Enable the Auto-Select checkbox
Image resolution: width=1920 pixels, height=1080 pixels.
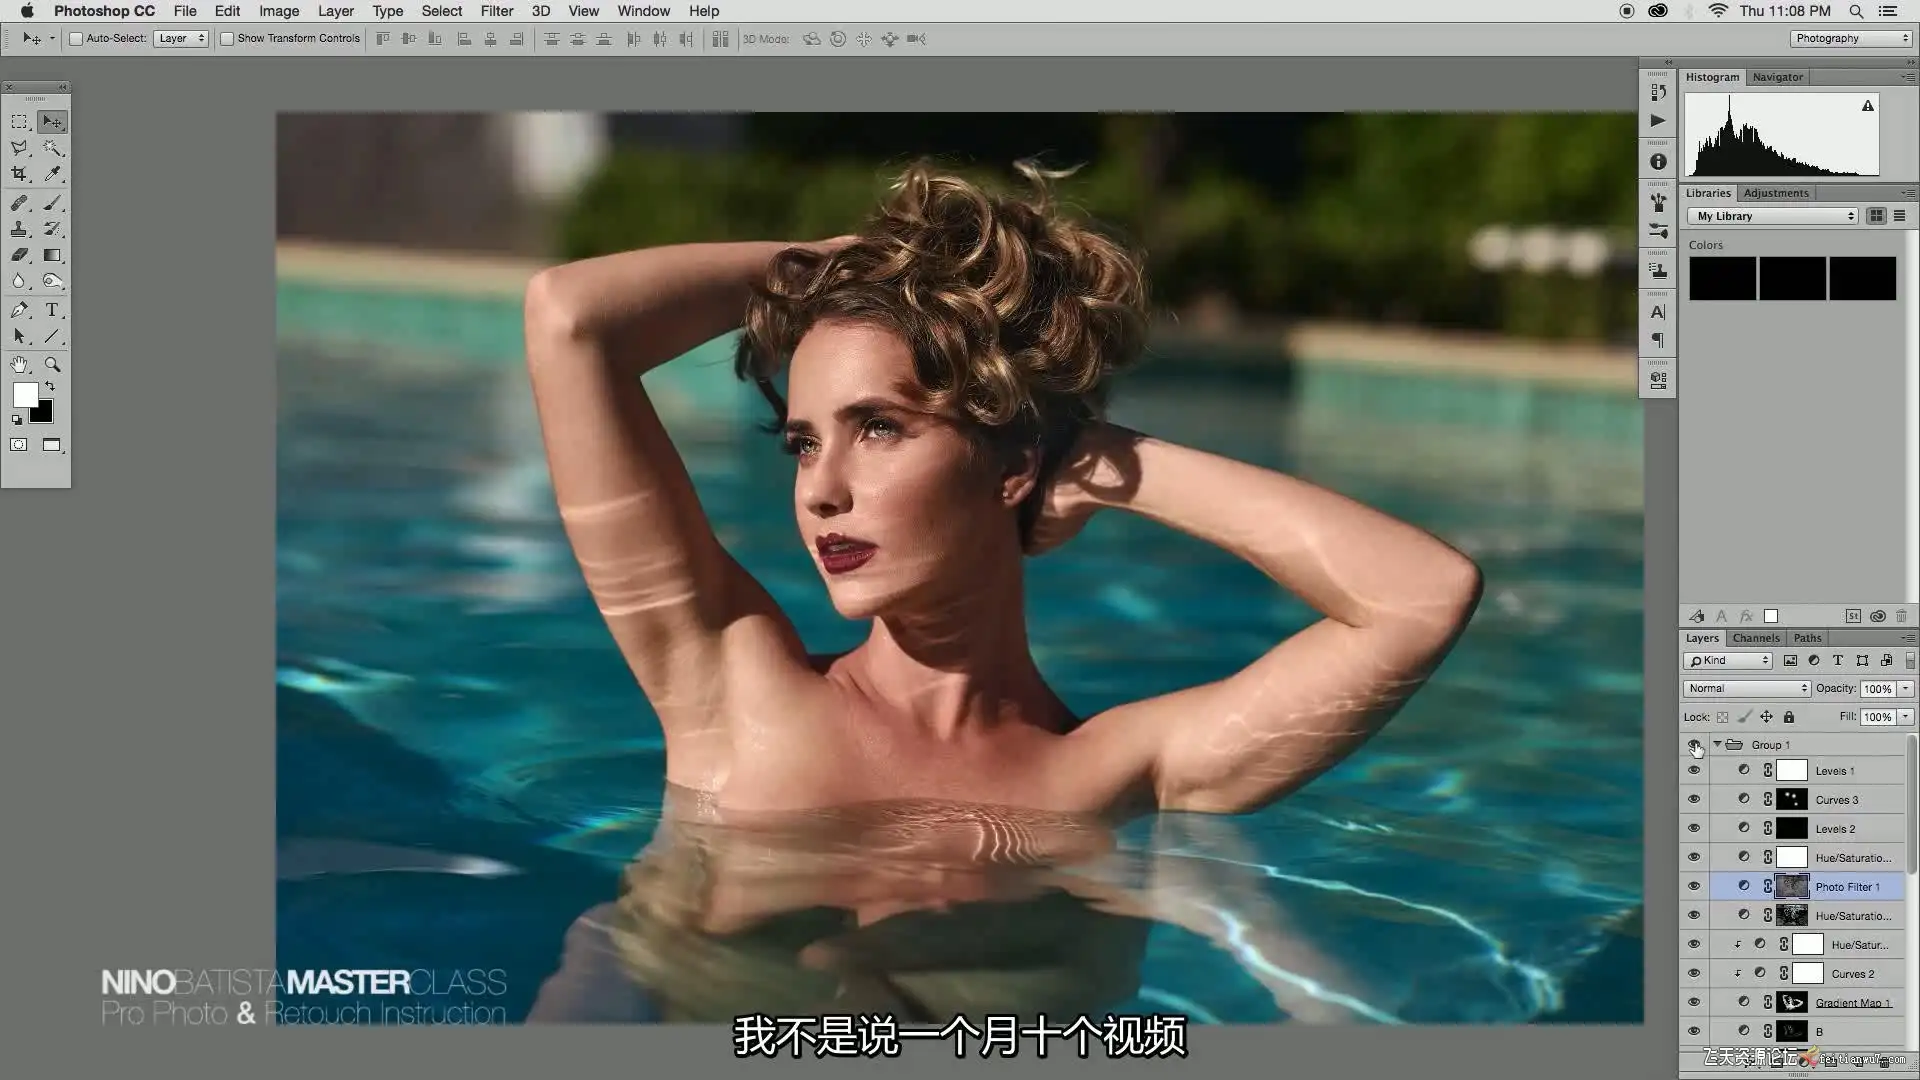click(76, 39)
